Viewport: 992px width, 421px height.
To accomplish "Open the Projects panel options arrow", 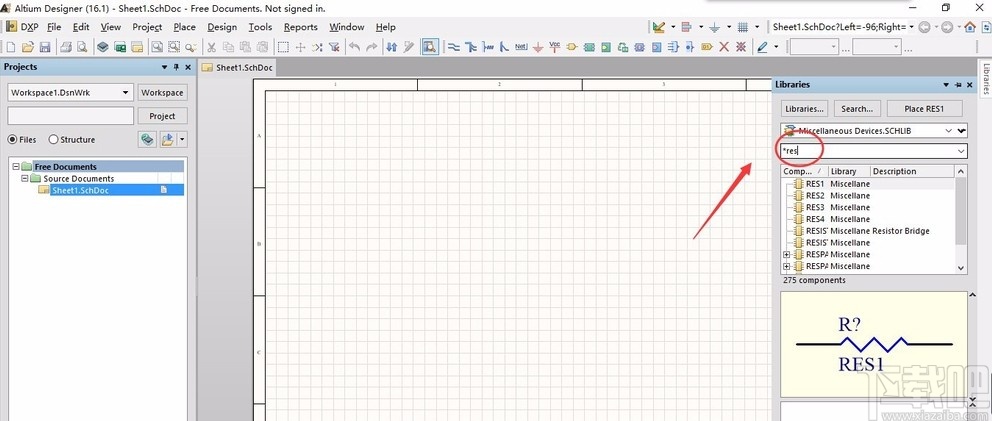I will [164, 67].
